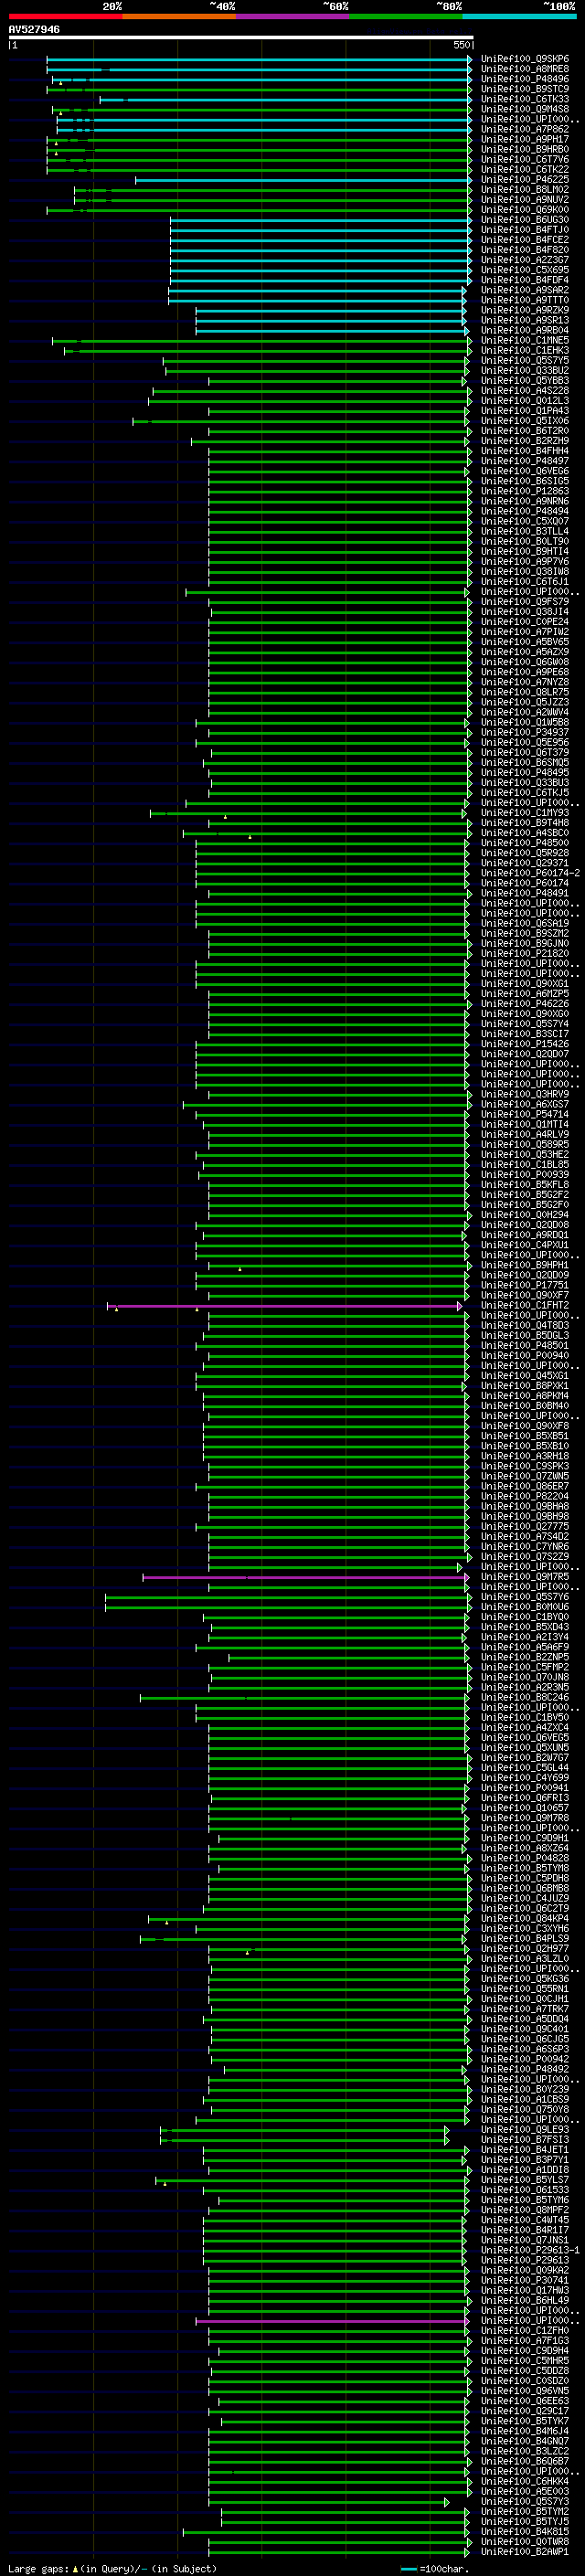Click the UniRef100_P12863 label
The width and height of the screenshot is (585, 2576).
pos(524,491)
